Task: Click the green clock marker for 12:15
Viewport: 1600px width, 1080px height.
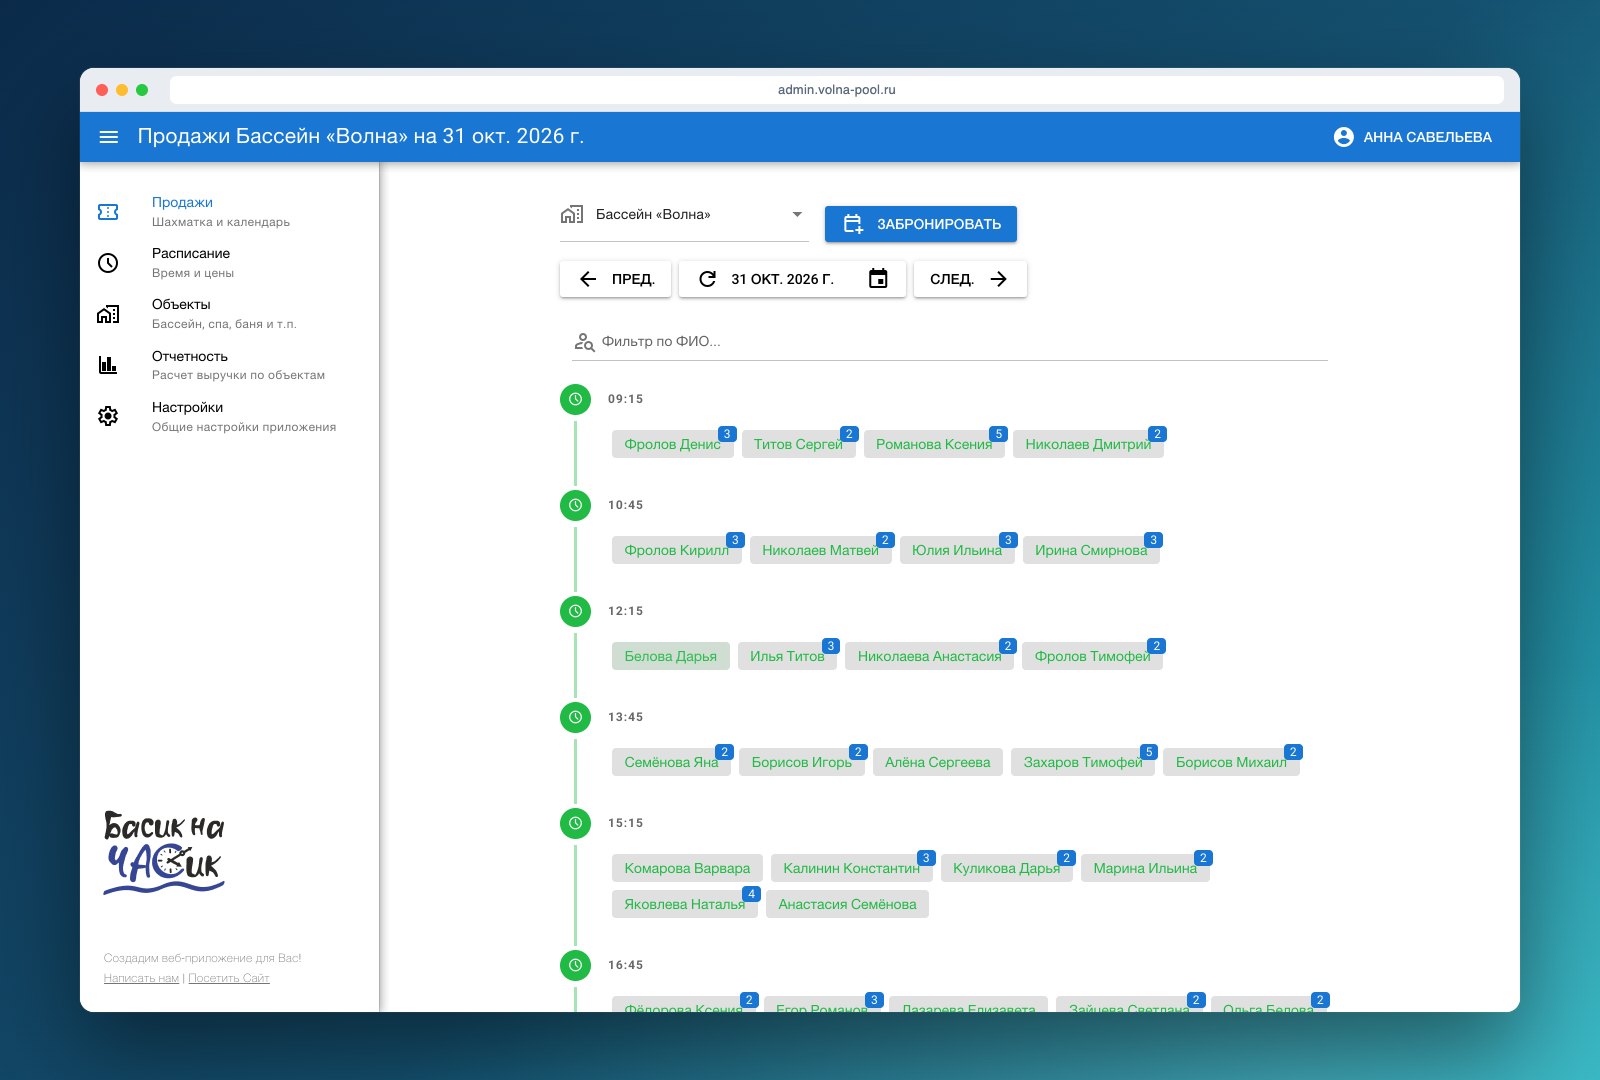Action: coord(575,611)
